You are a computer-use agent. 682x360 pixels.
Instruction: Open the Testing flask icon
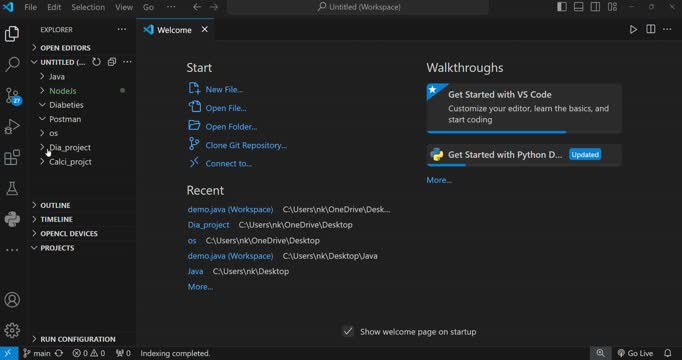[x=12, y=188]
